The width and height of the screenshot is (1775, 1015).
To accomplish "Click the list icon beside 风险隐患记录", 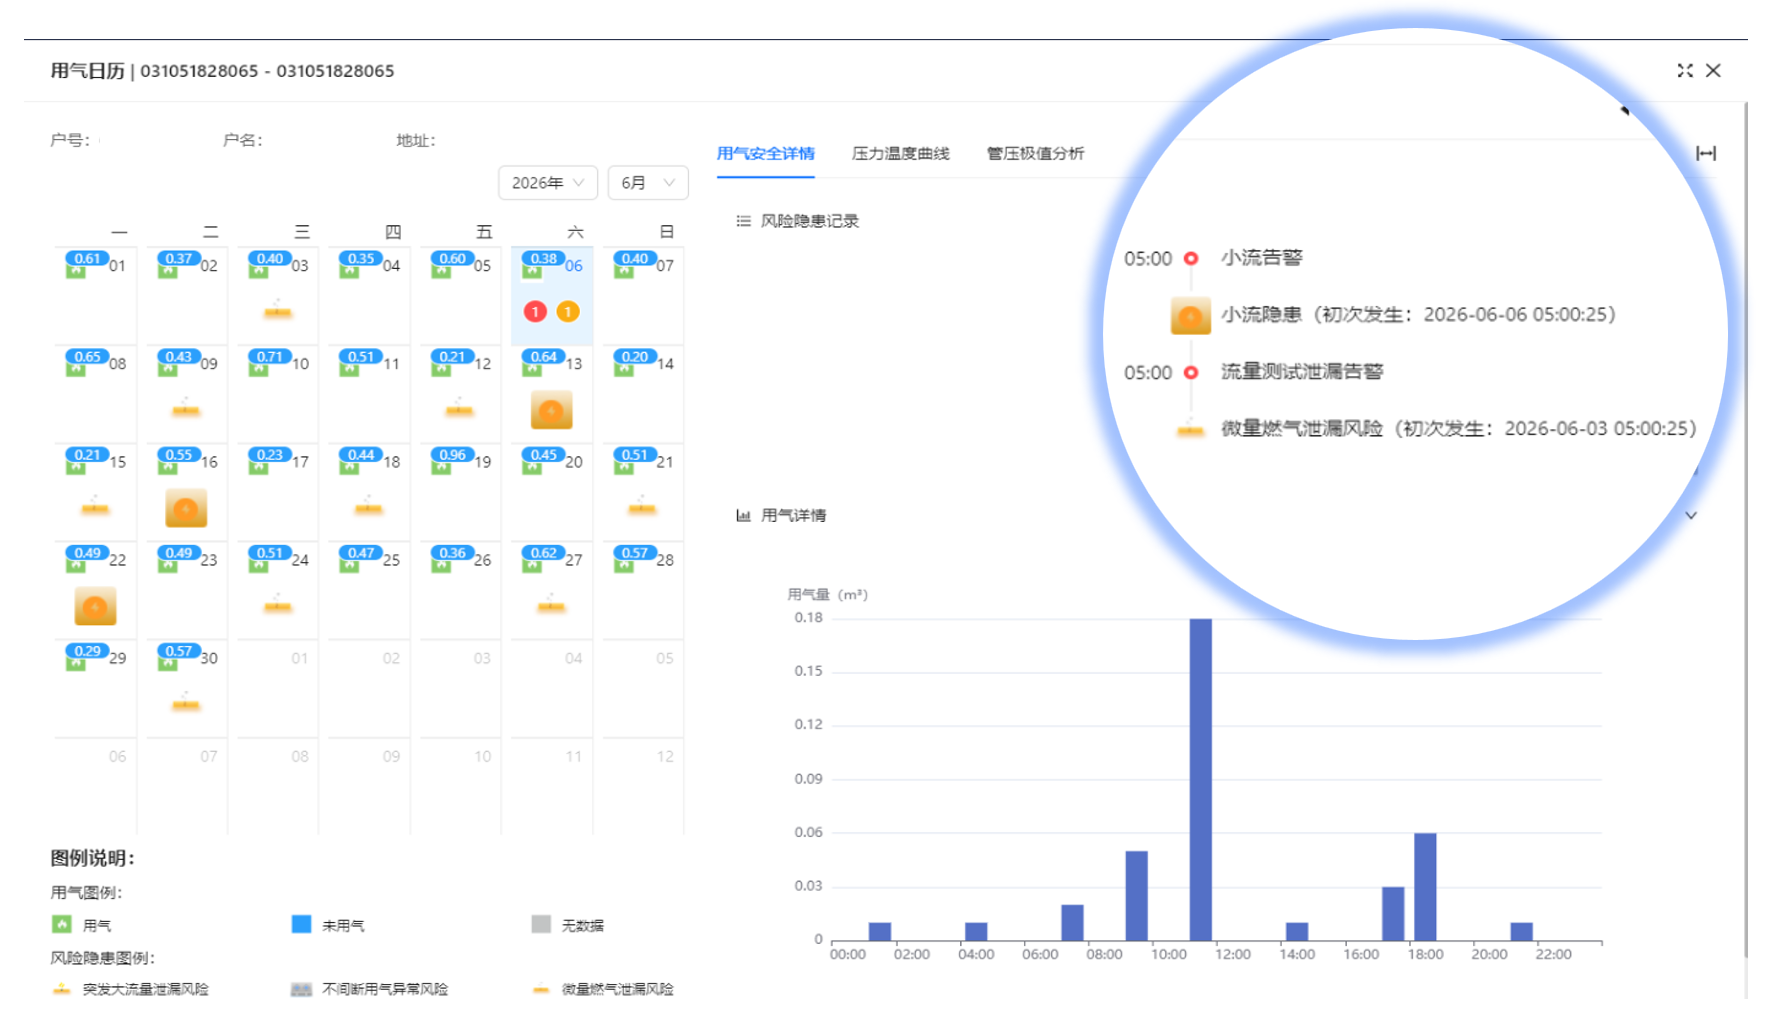I will [743, 221].
